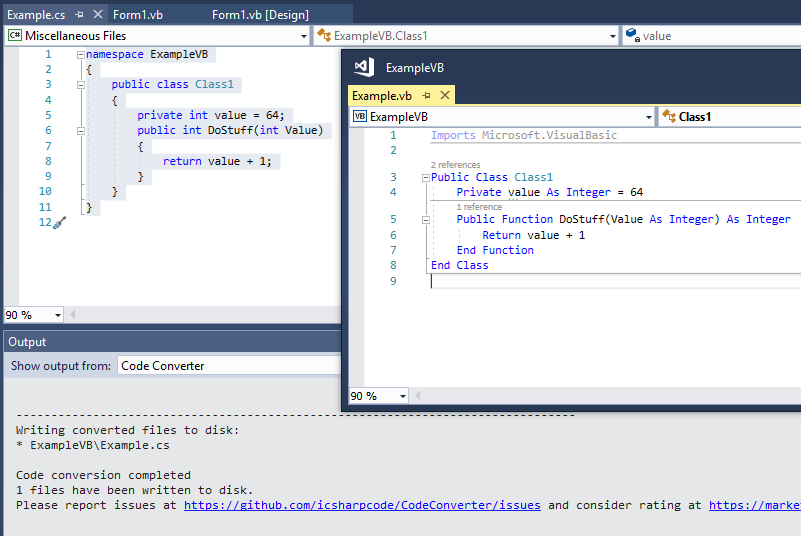The height and width of the screenshot is (536, 801).
Task: Click the VB icon beside ExampleVB dropdown
Action: (360, 116)
